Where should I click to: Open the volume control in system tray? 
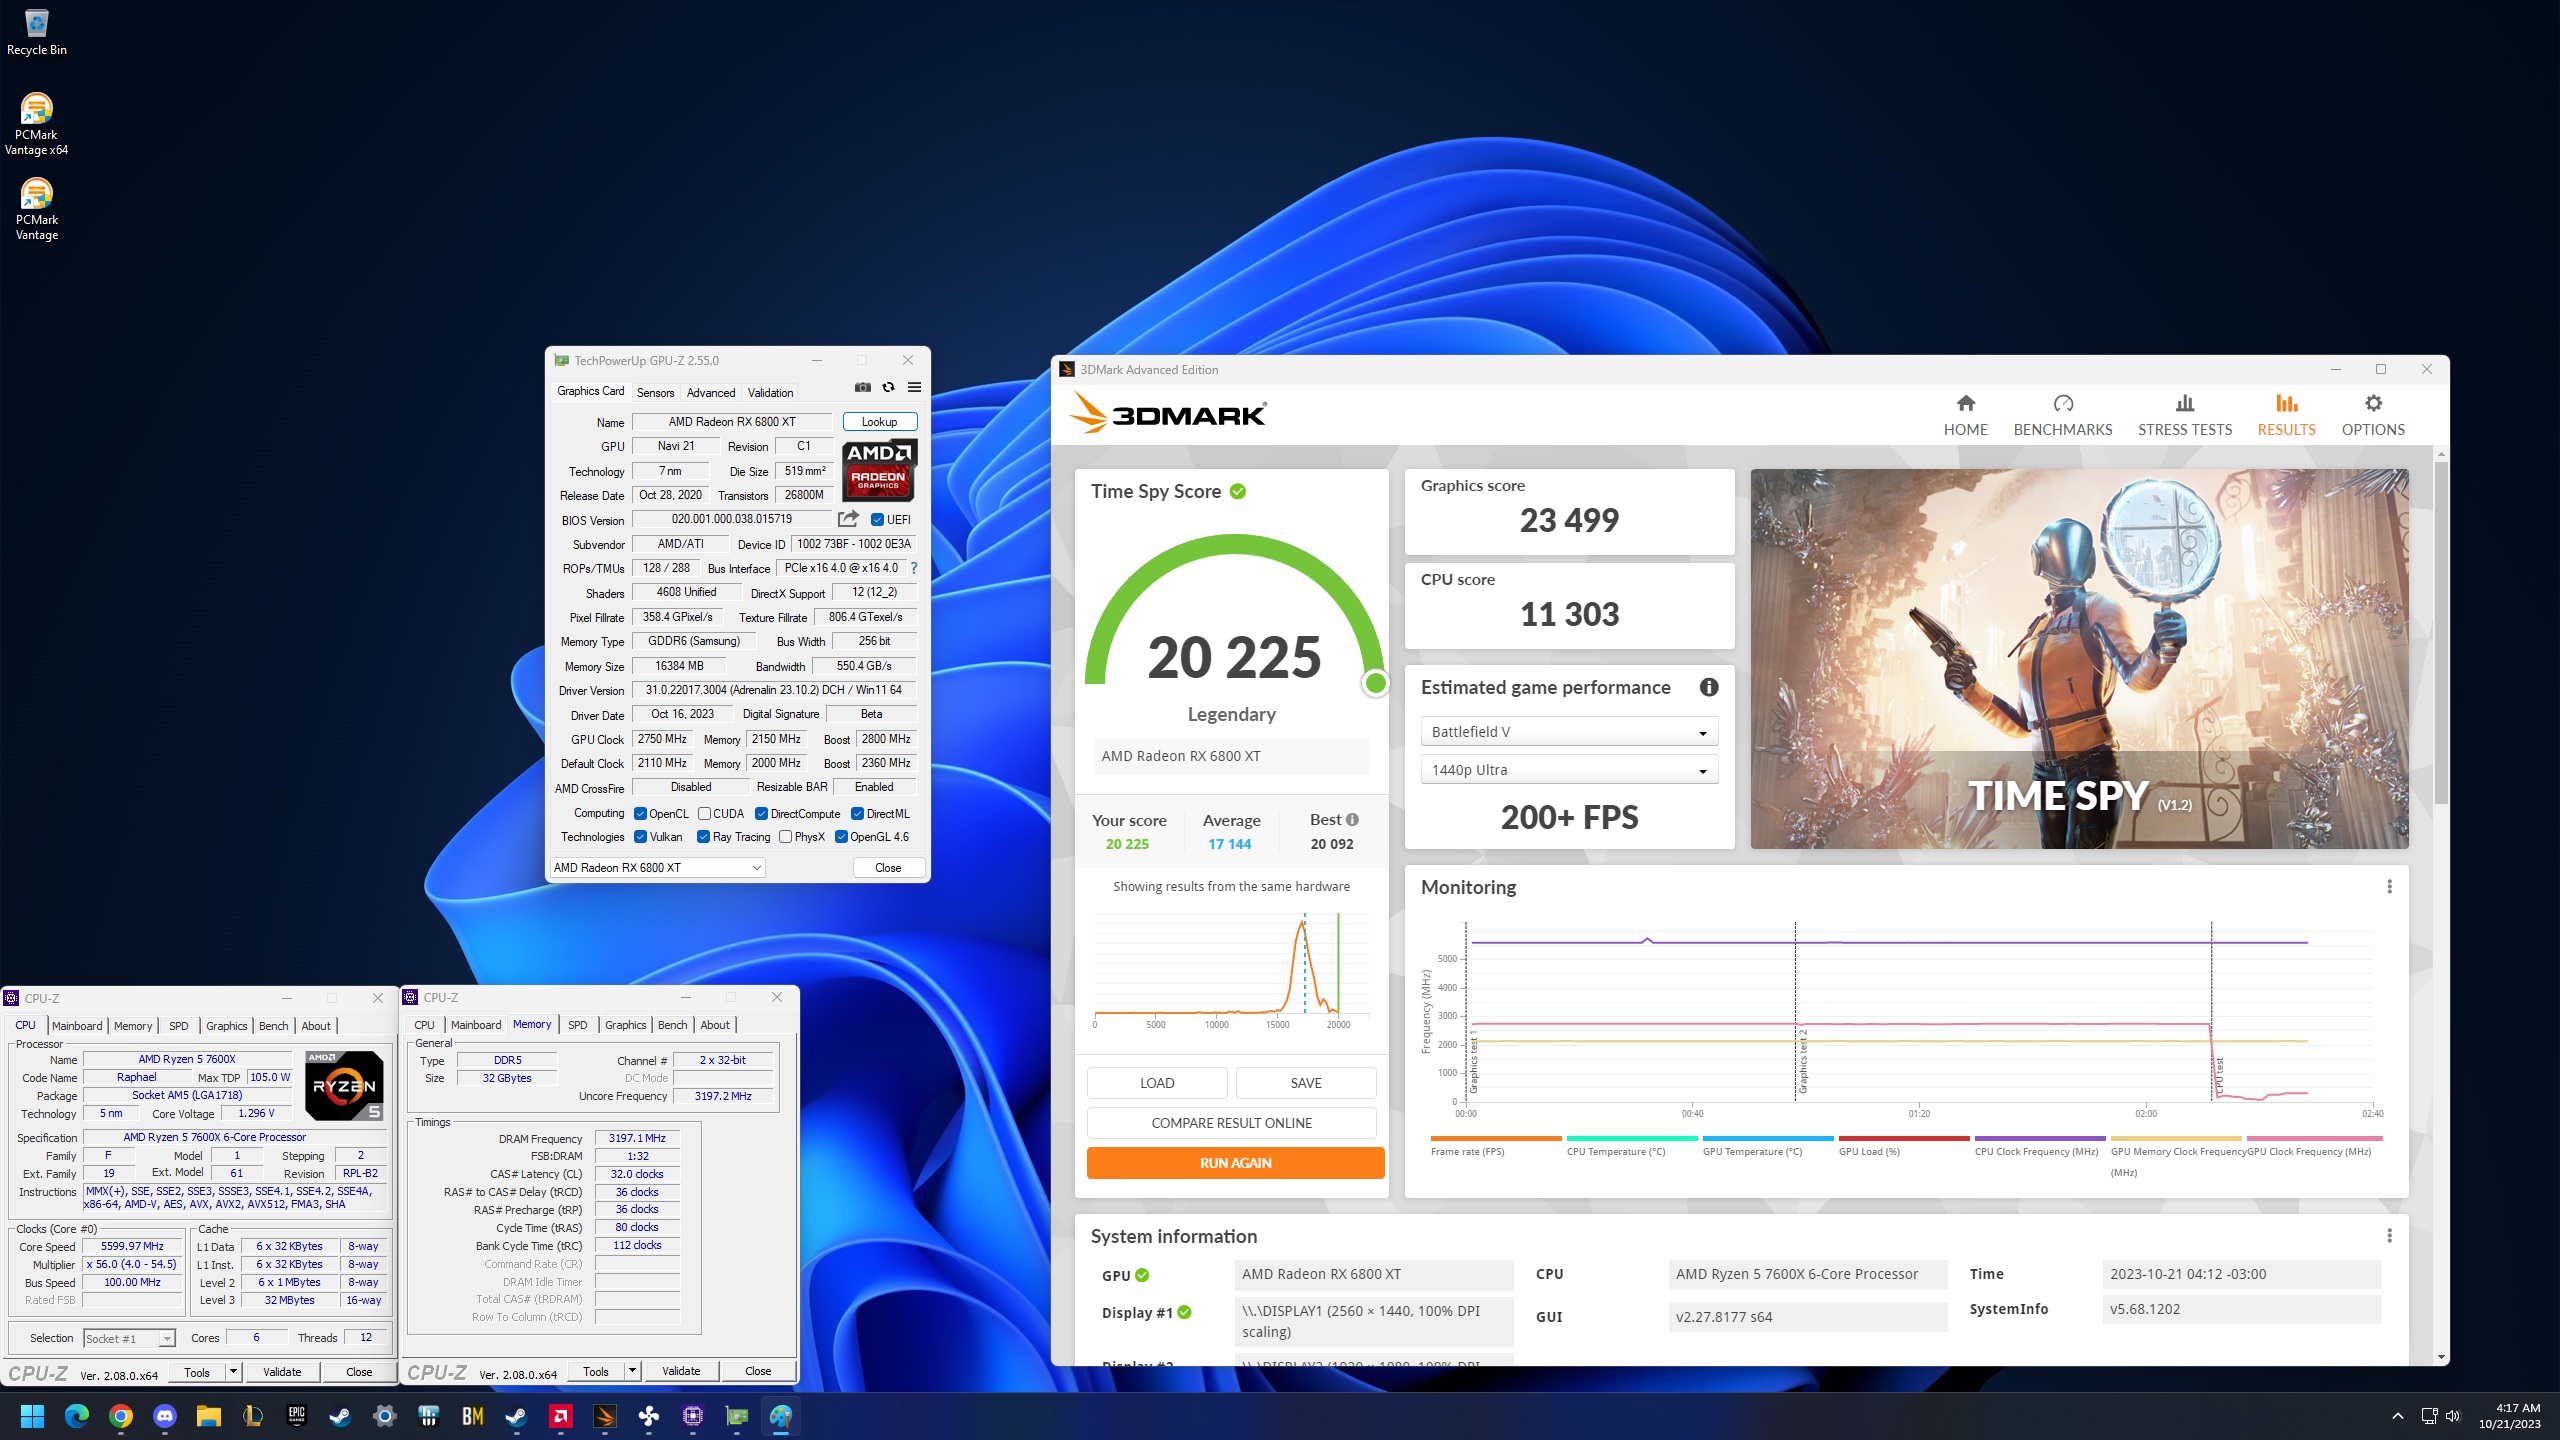pos(2452,1416)
